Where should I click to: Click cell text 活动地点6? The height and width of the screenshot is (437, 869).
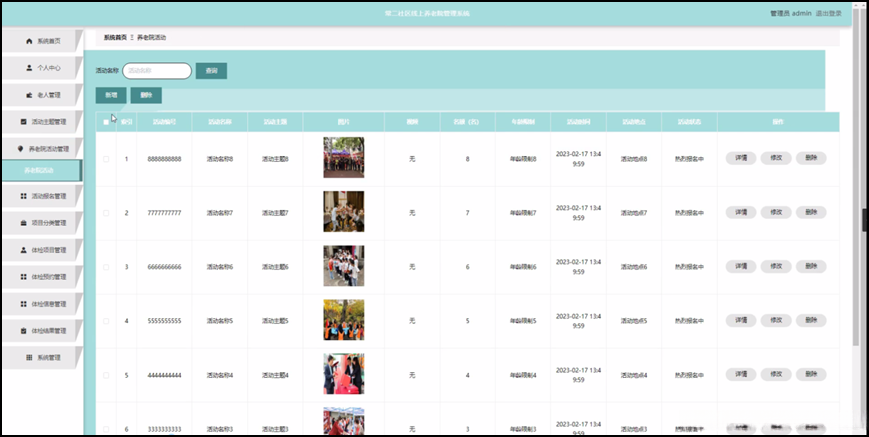633,267
